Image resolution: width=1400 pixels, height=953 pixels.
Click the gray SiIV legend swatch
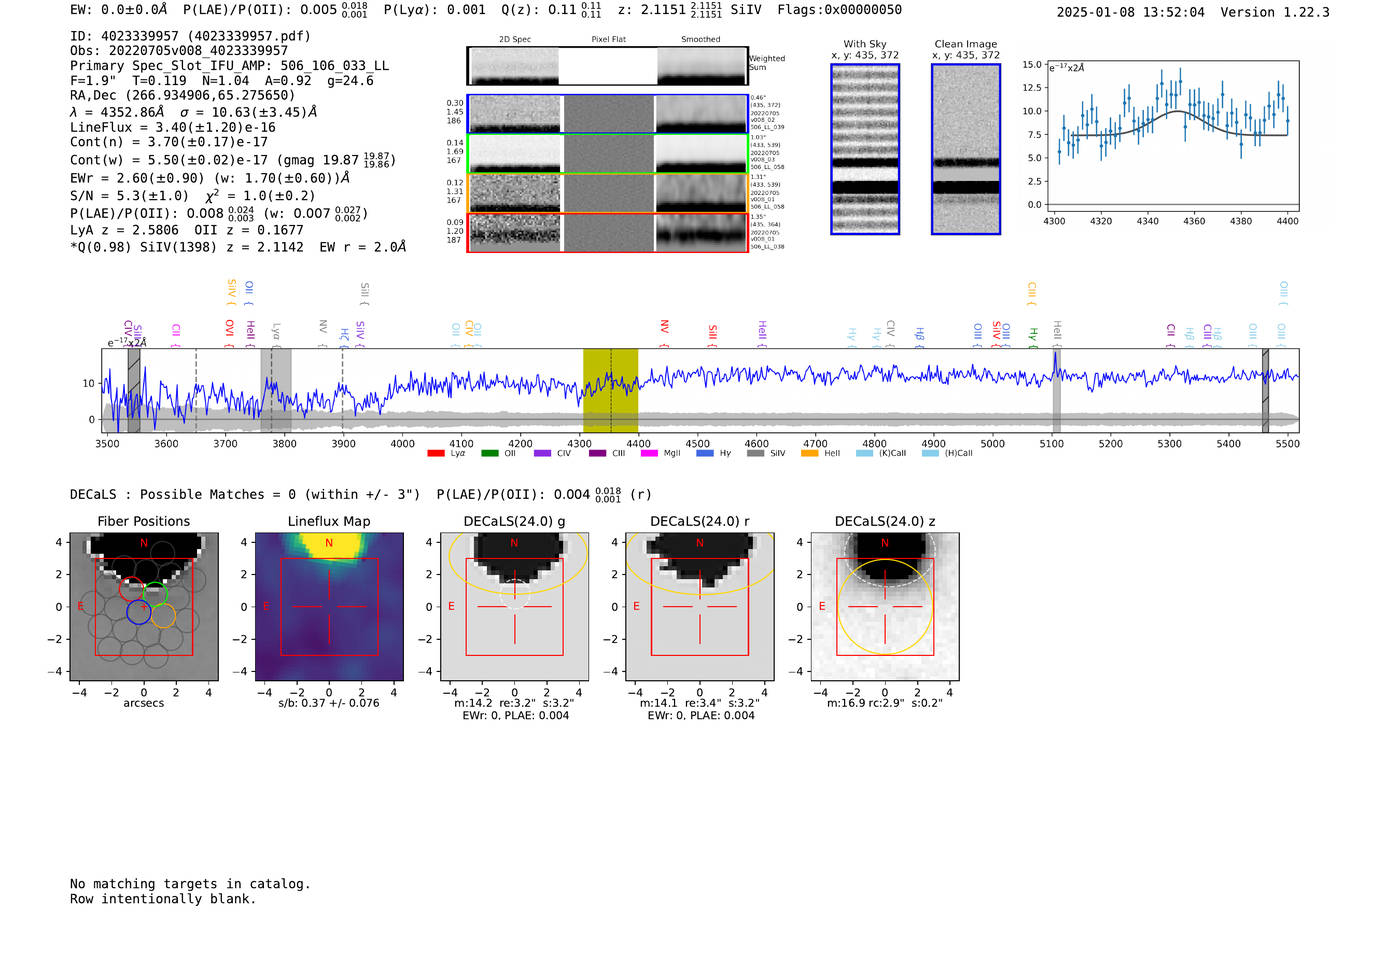(755, 453)
